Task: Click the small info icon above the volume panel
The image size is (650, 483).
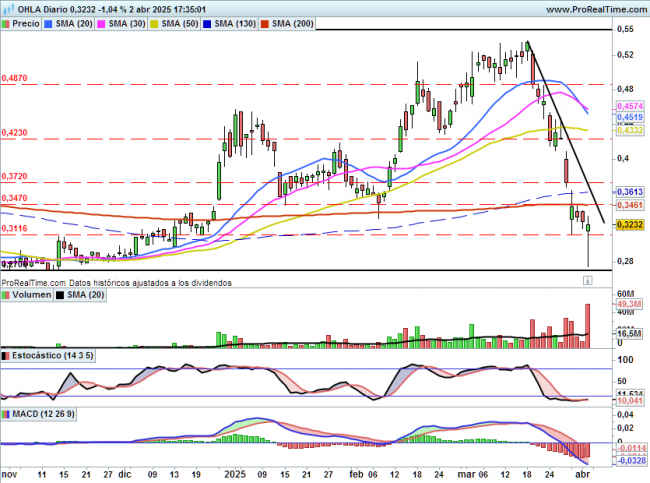Action: click(587, 280)
